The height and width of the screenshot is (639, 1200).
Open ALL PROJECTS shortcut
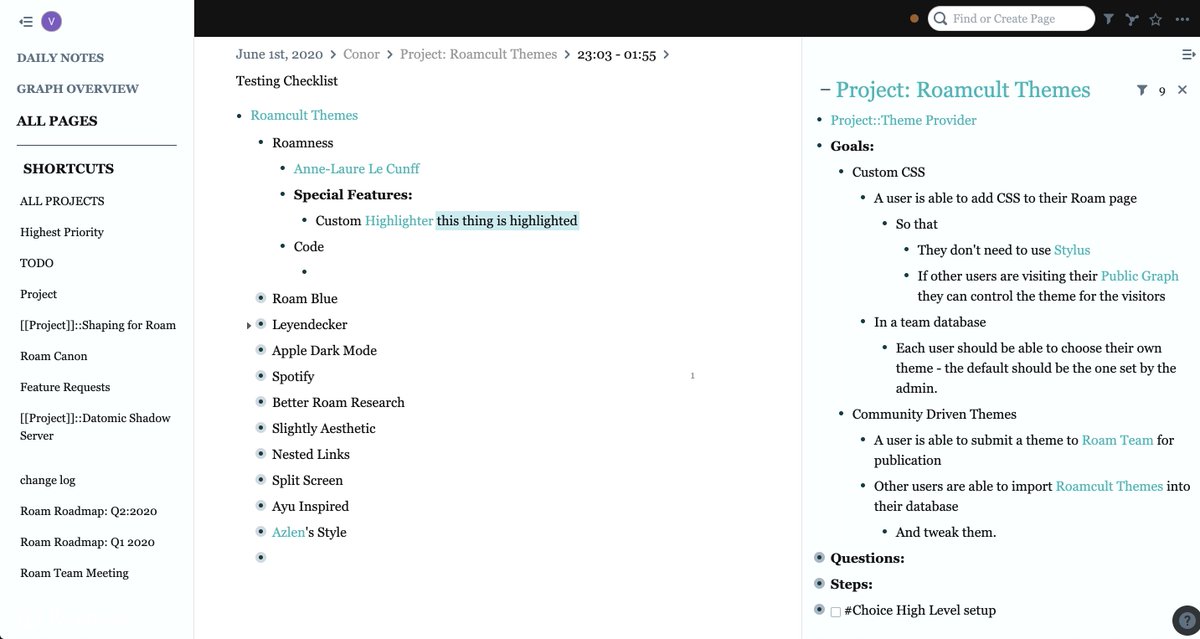pyautogui.click(x=62, y=201)
